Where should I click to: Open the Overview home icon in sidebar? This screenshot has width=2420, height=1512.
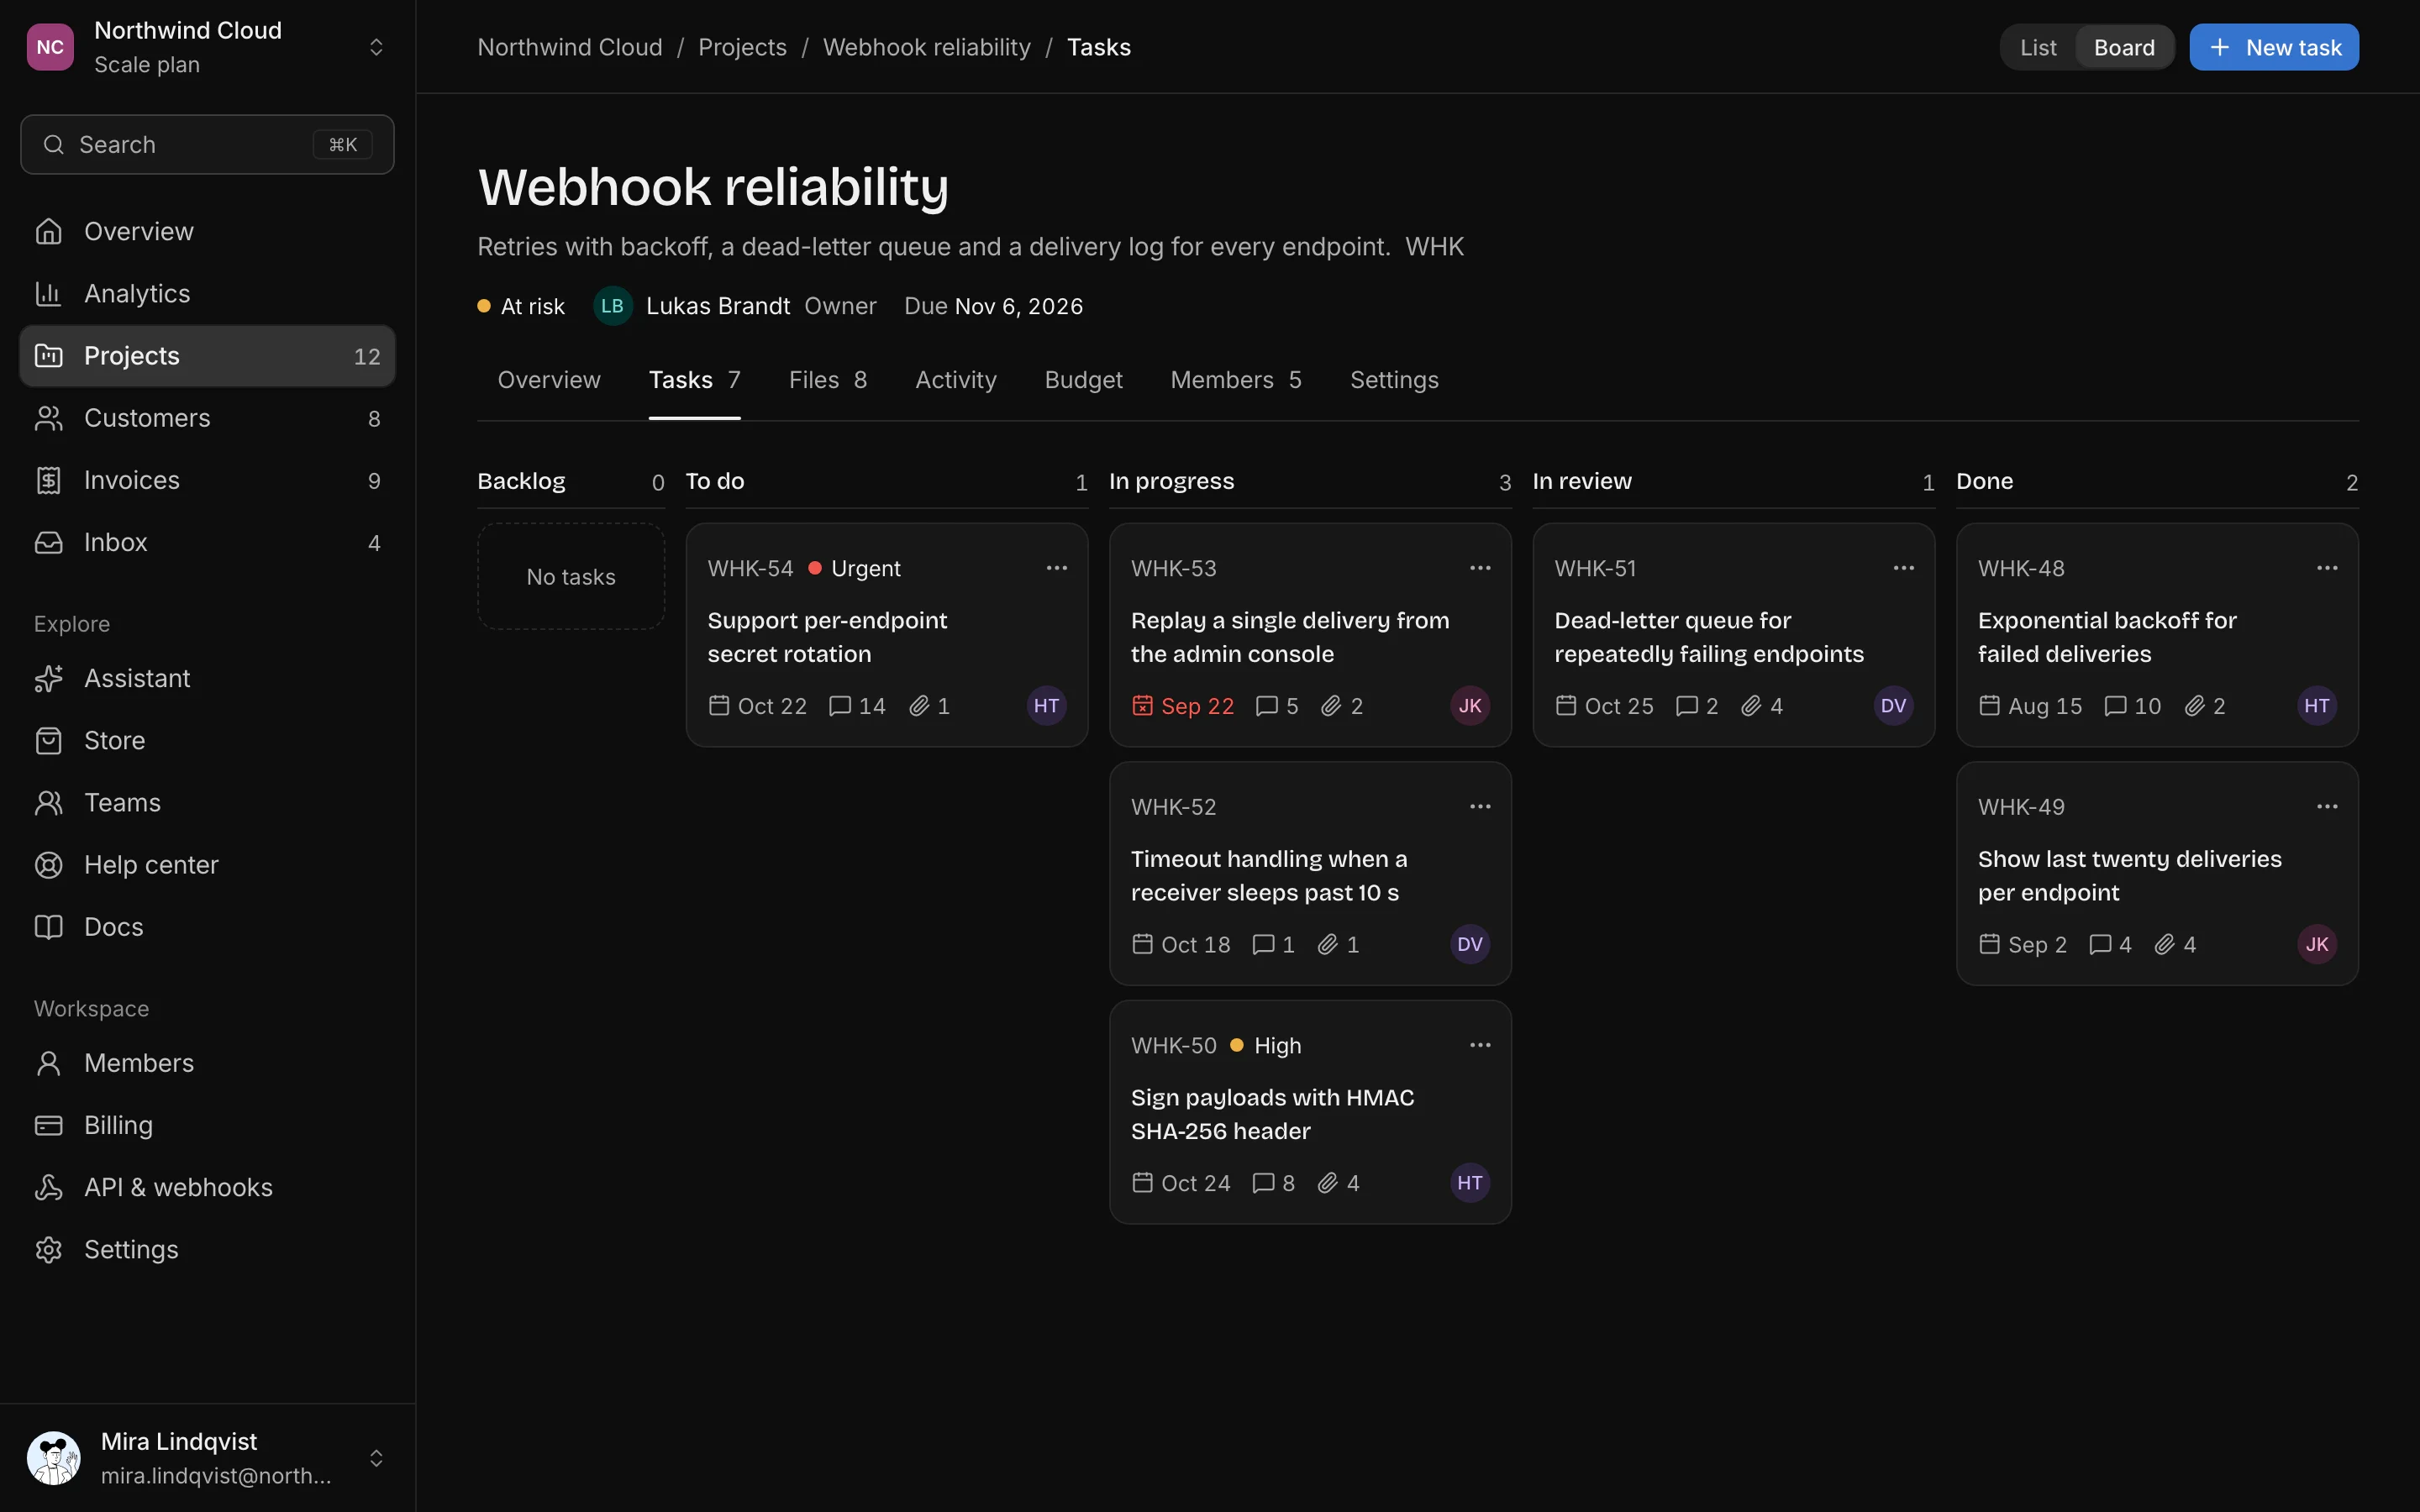(x=48, y=231)
